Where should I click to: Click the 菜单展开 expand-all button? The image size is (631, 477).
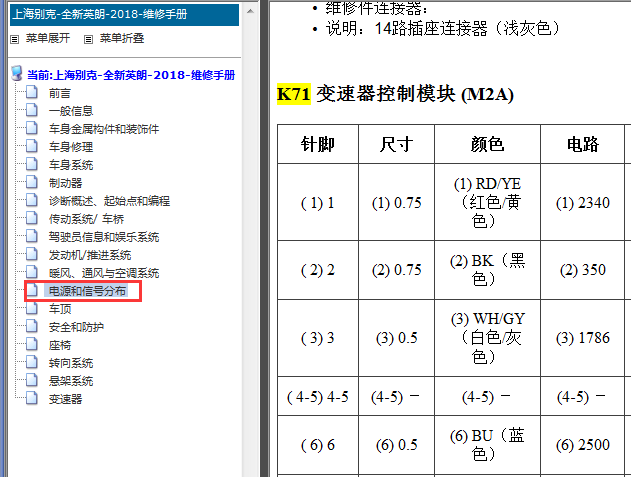pyautogui.click(x=47, y=38)
